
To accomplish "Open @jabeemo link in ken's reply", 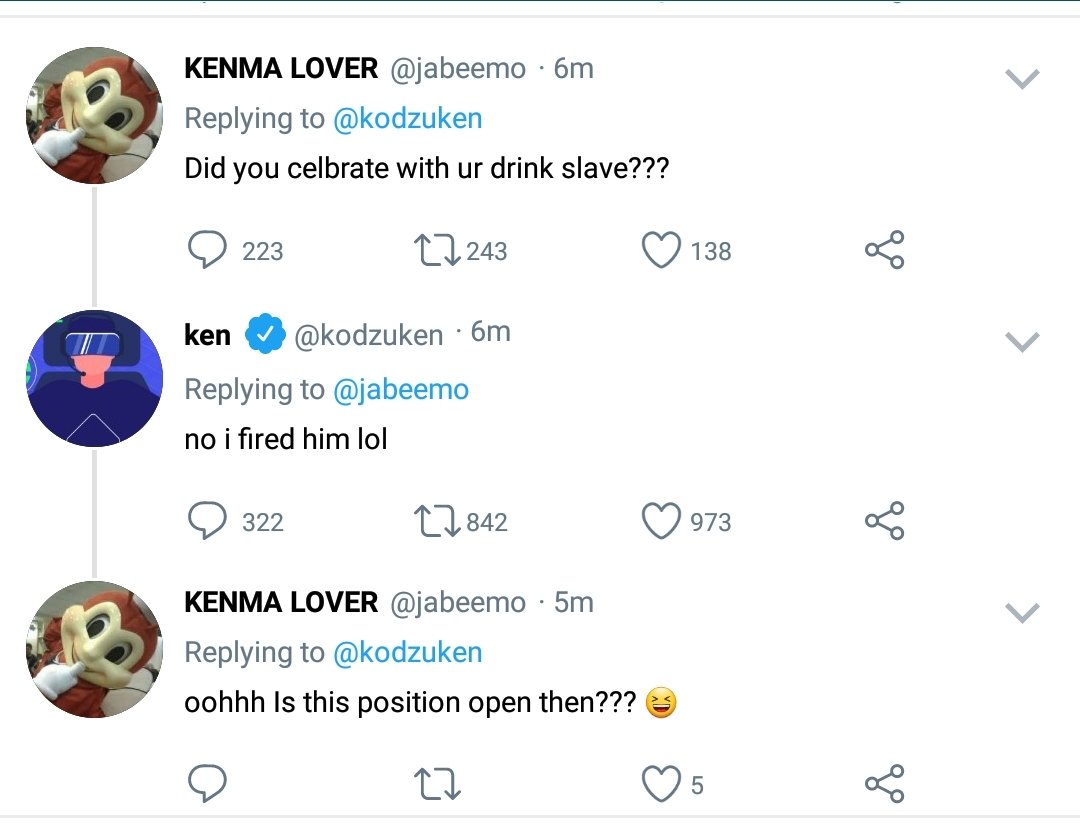I will [401, 389].
